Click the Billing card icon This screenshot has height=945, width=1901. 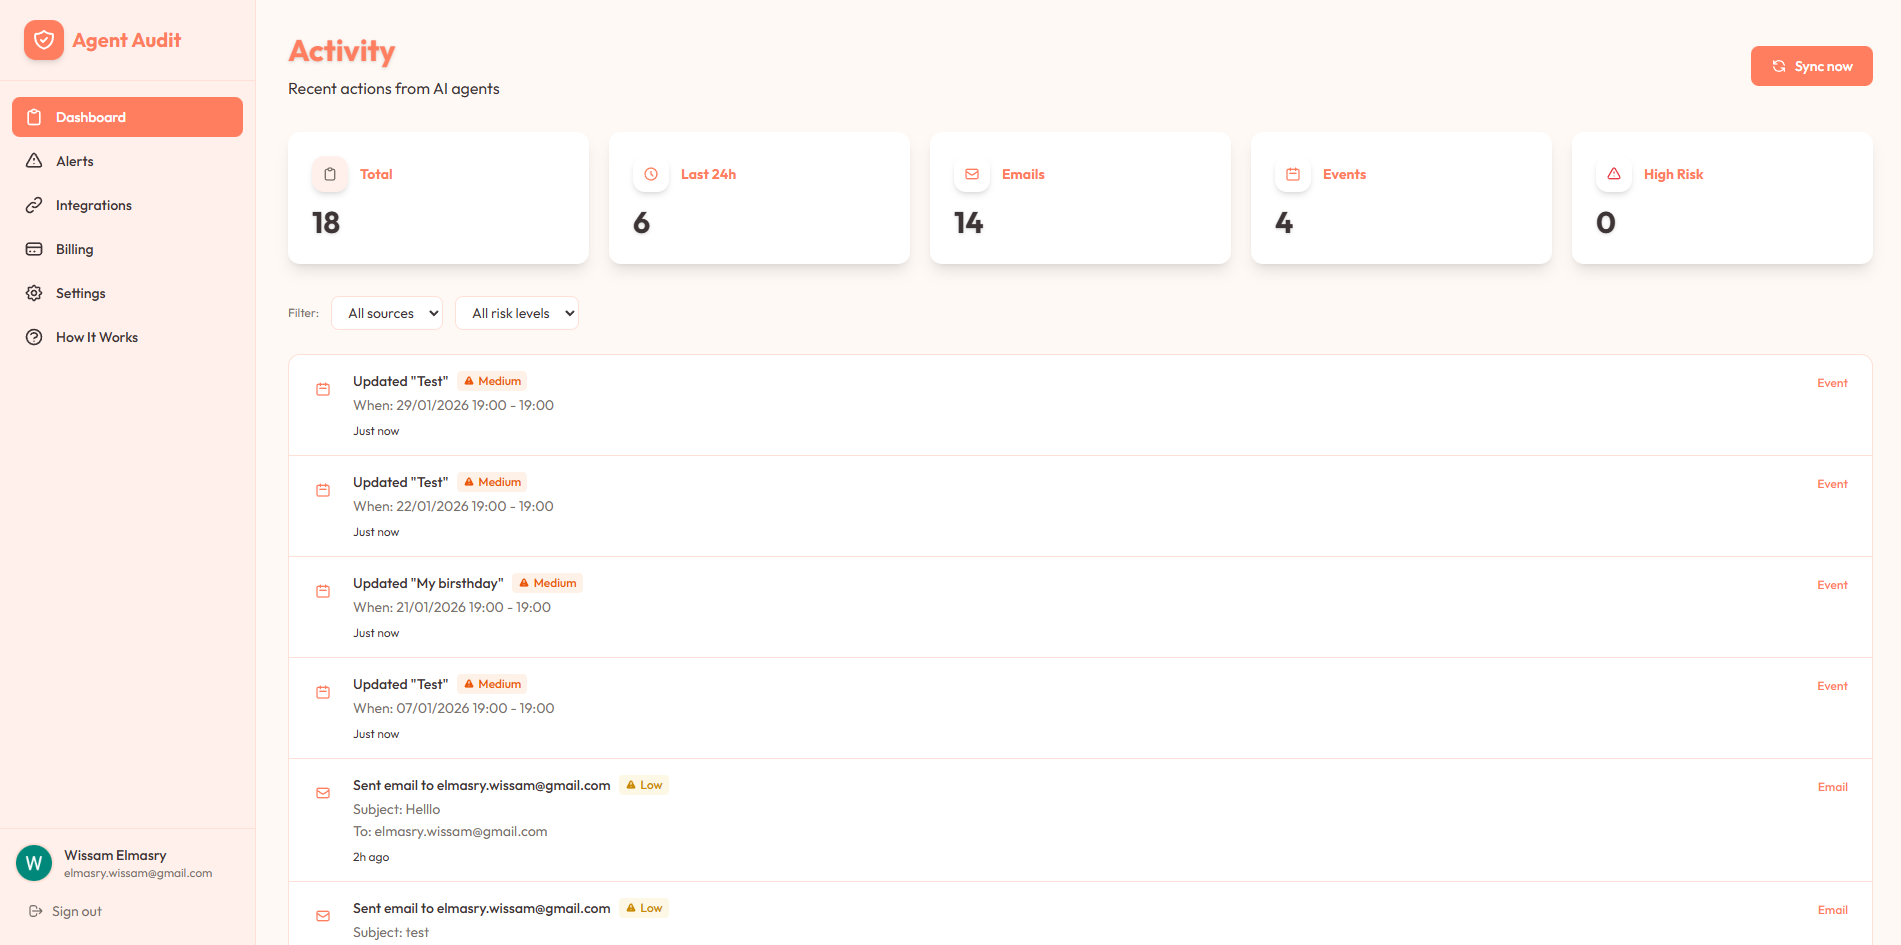pos(34,249)
